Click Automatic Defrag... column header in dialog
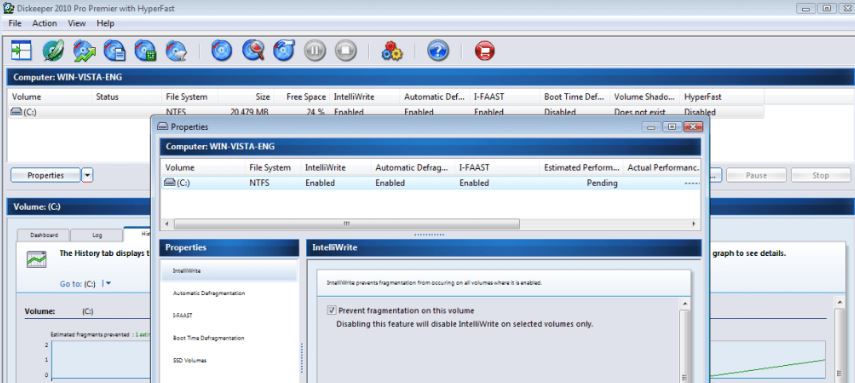 [x=413, y=167]
